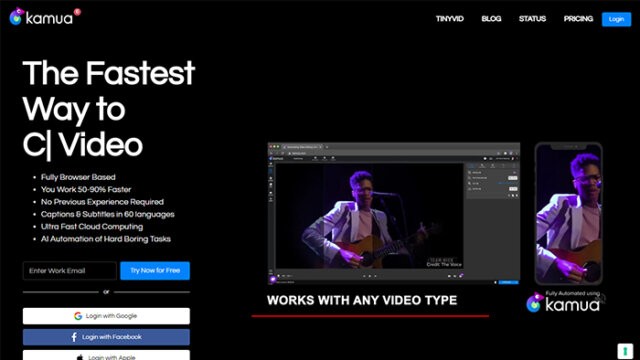Click the Kamua logo in the header

45,17
